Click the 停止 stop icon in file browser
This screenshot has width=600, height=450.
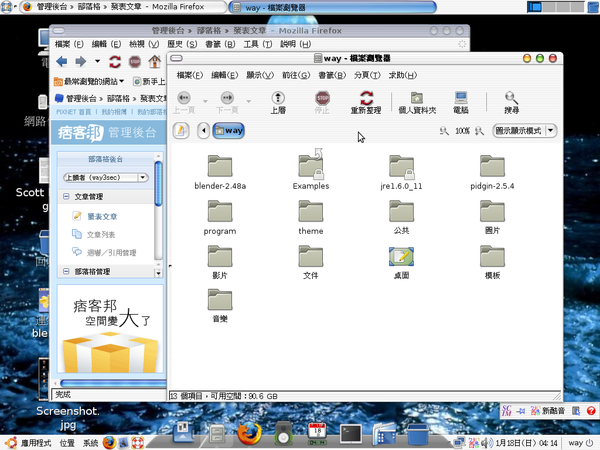click(x=322, y=103)
